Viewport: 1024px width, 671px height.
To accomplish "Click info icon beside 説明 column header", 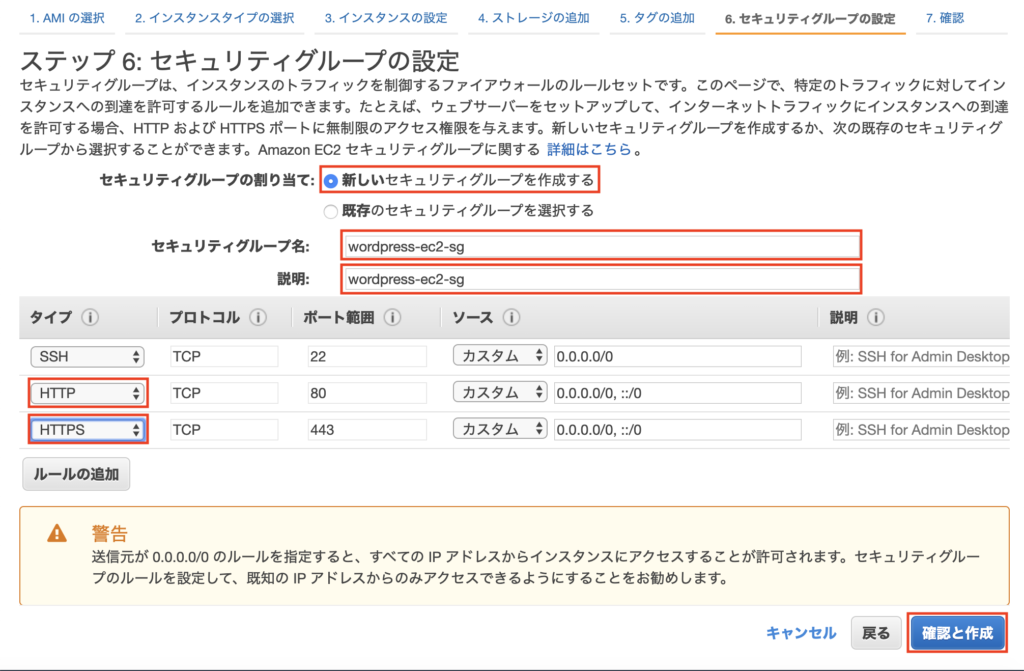I will coord(876,318).
